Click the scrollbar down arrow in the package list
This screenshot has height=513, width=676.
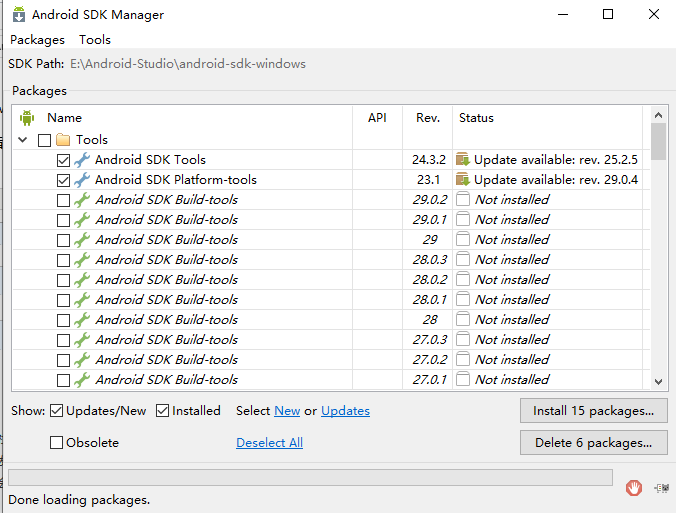pyautogui.click(x=658, y=382)
